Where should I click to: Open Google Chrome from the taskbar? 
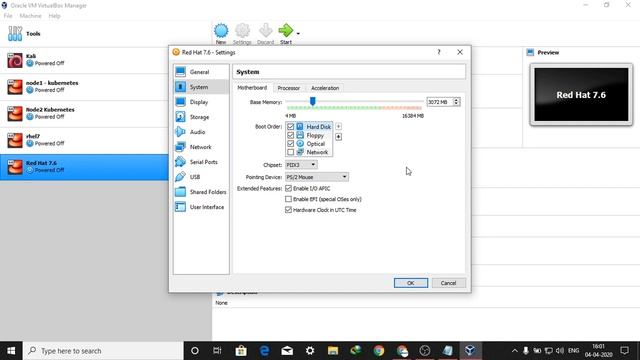tap(379, 351)
